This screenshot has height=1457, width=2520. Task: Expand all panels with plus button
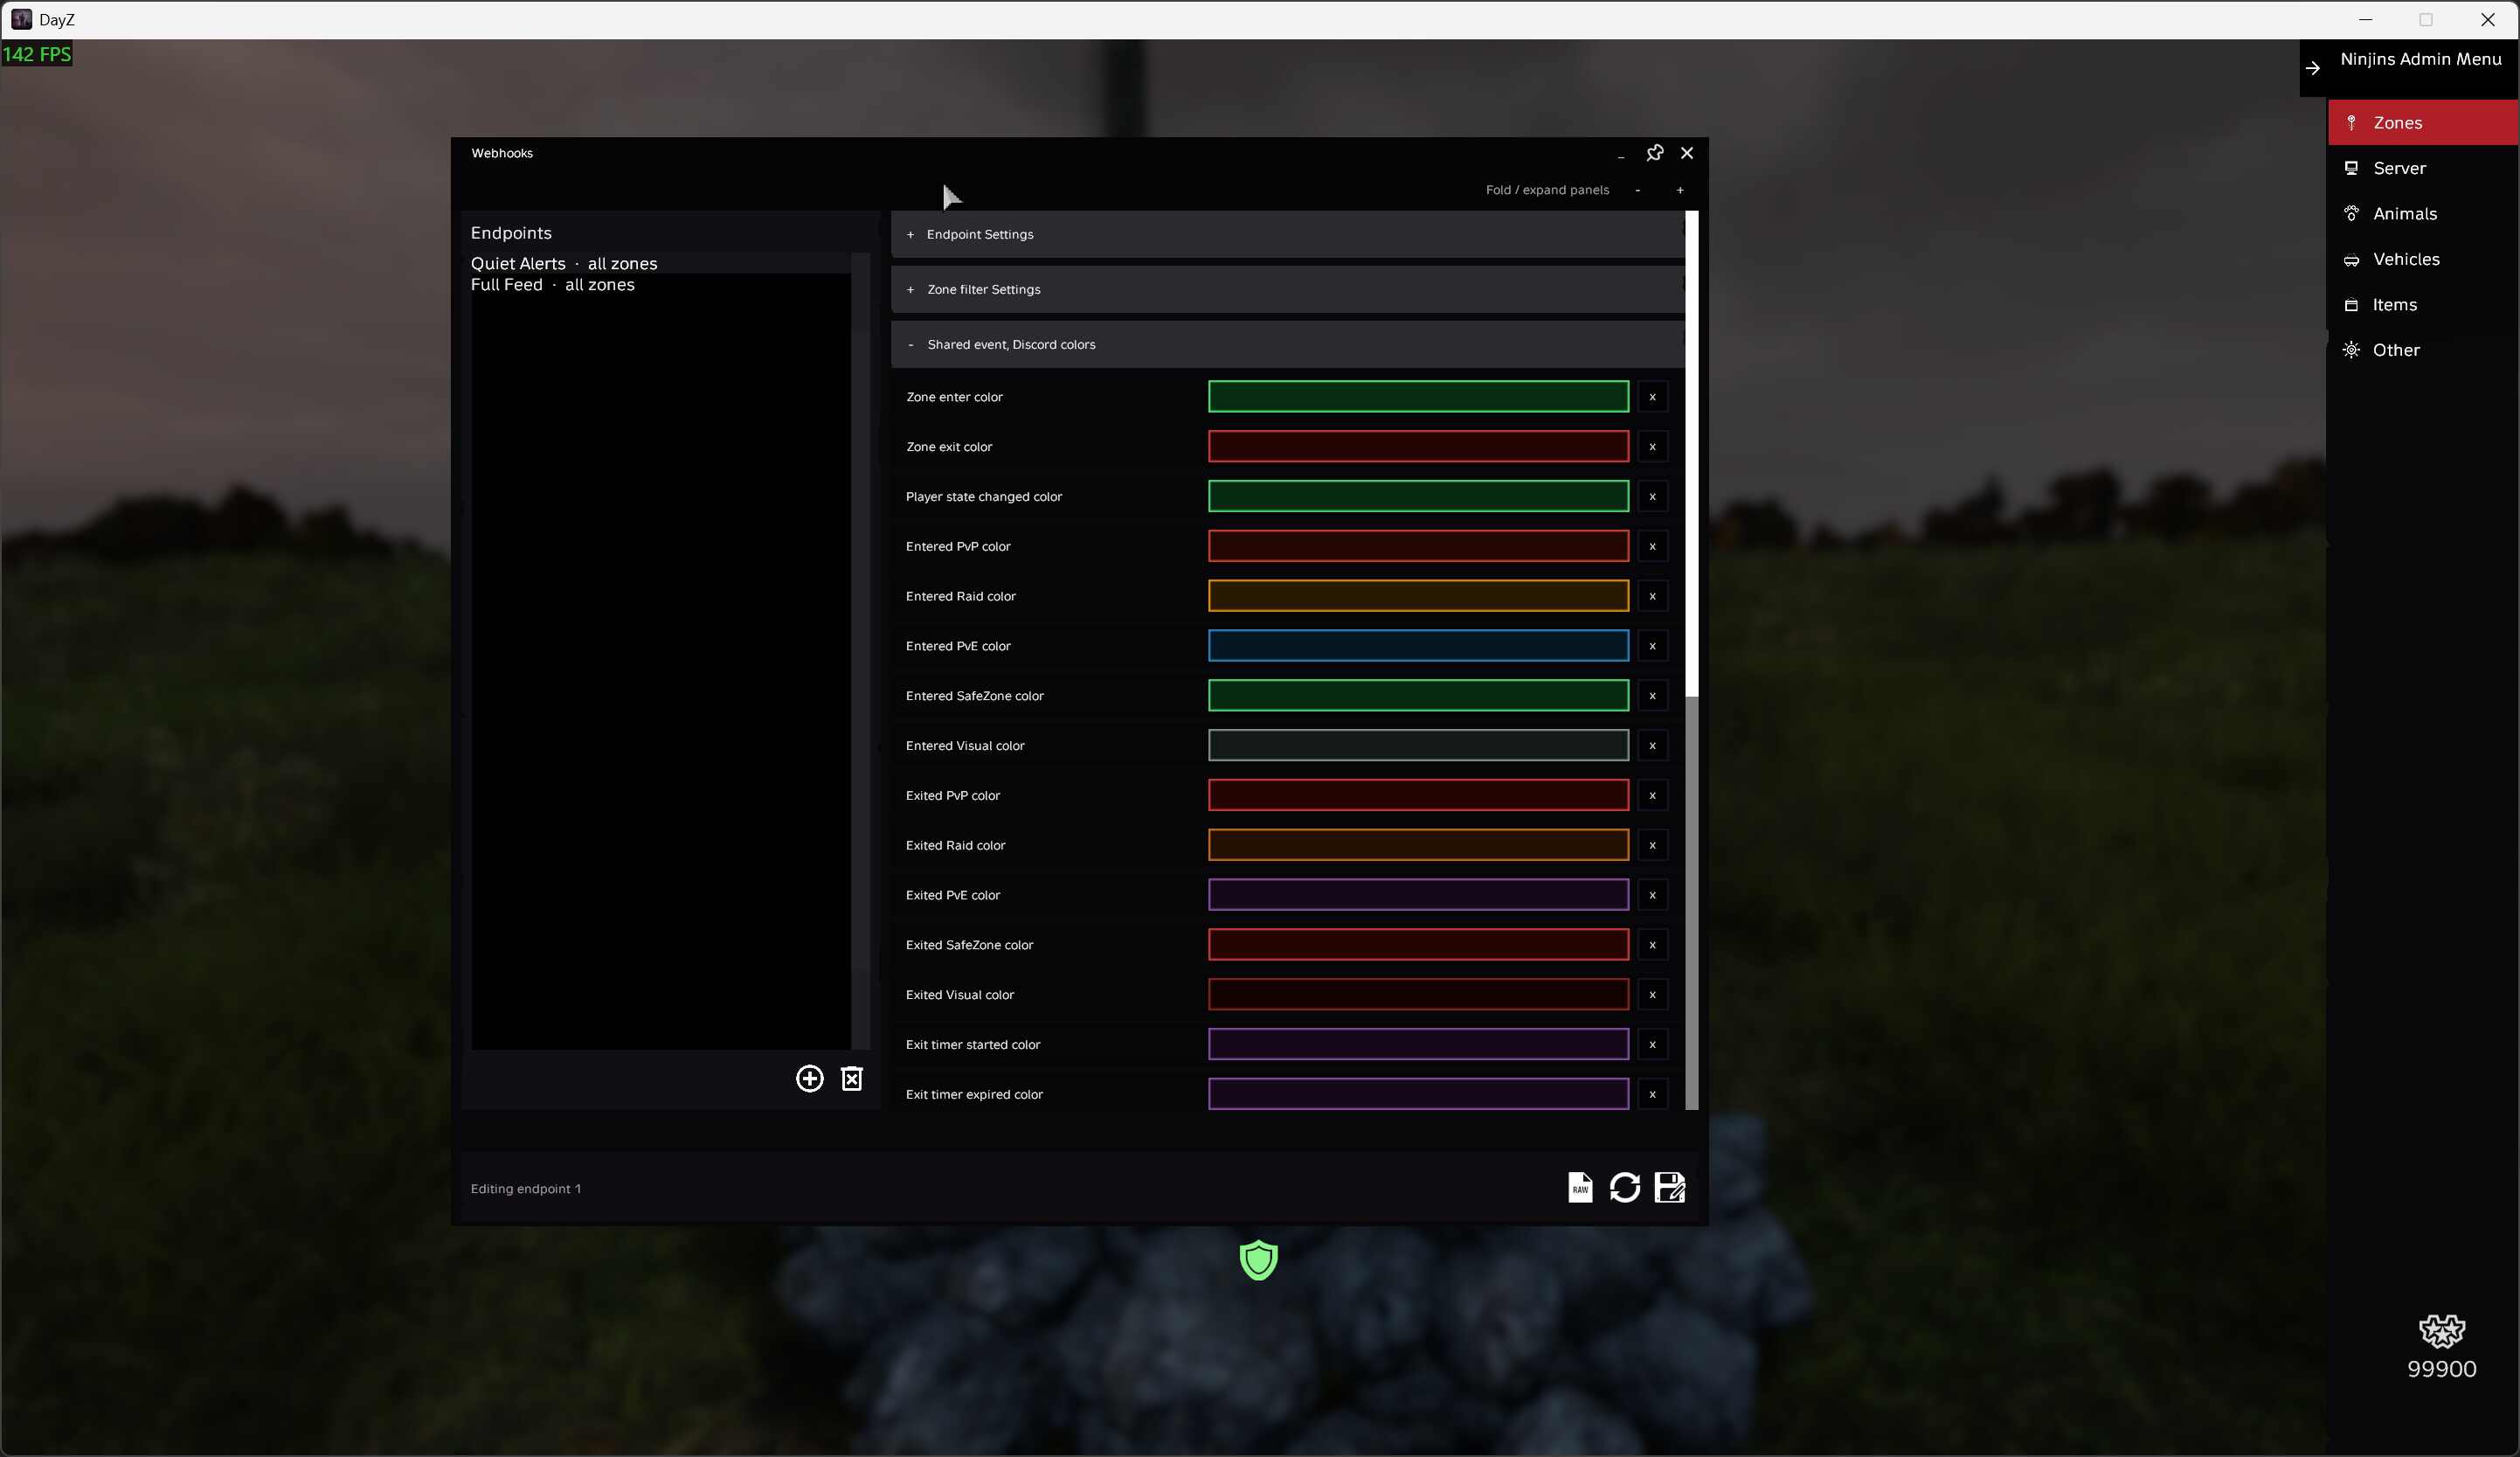(1680, 190)
